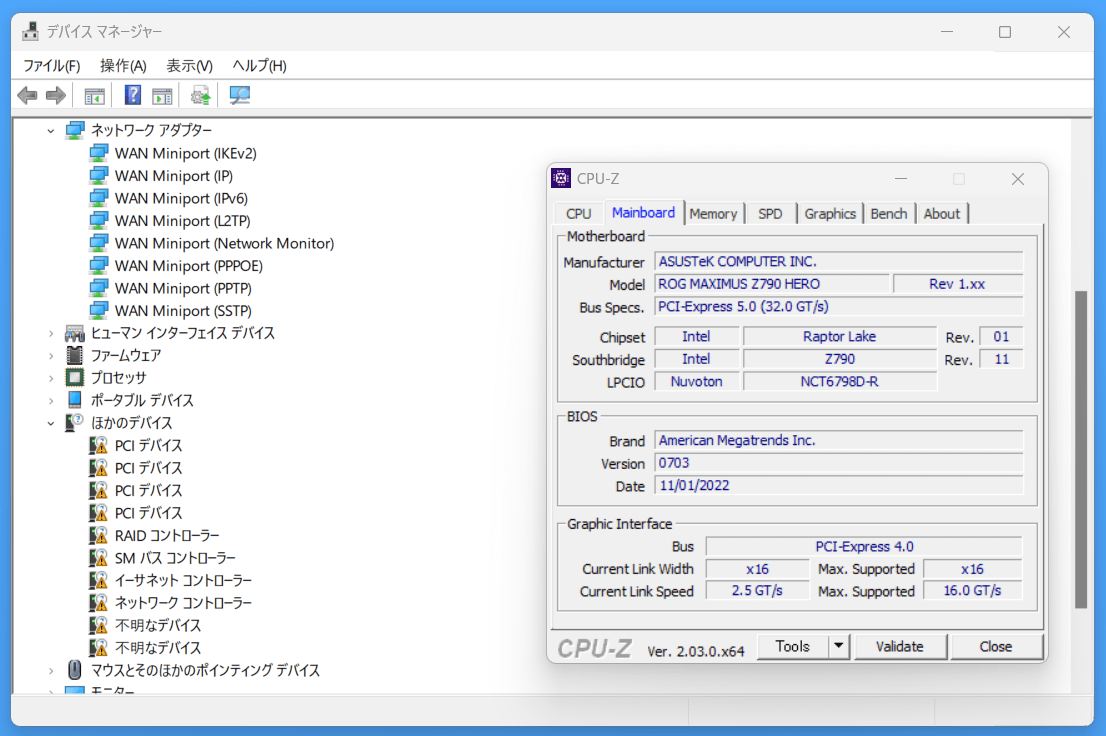Click scan for hardware changes monitor icon

click(x=240, y=95)
